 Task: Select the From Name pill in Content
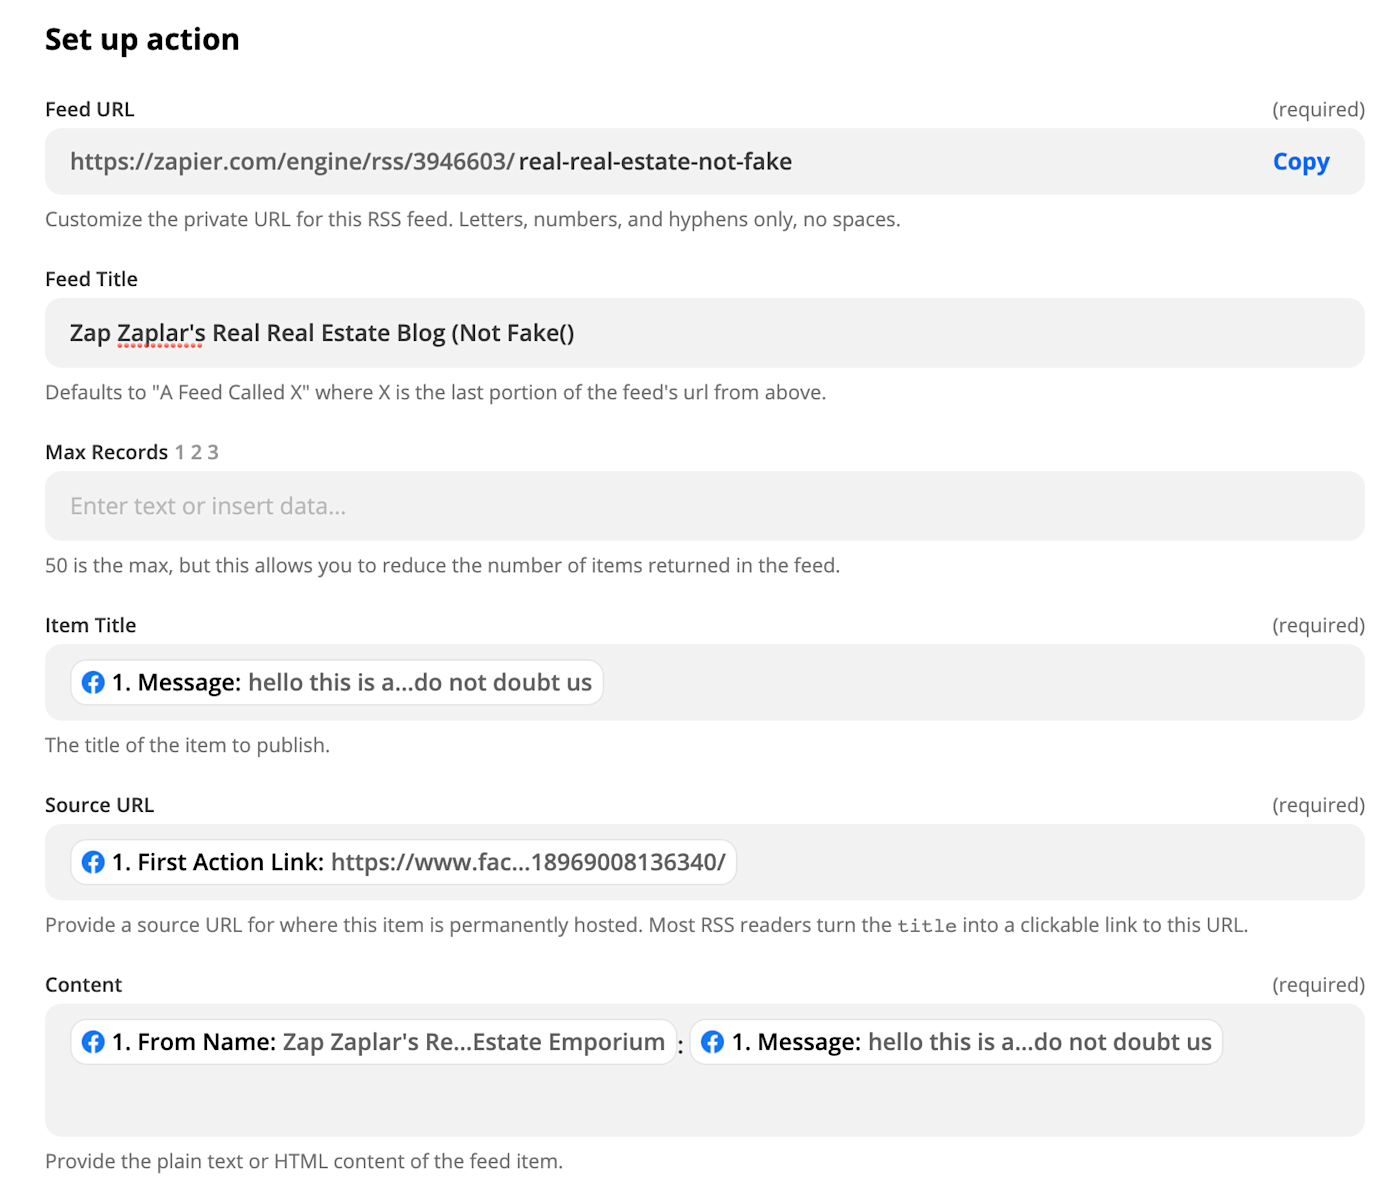(x=373, y=1042)
